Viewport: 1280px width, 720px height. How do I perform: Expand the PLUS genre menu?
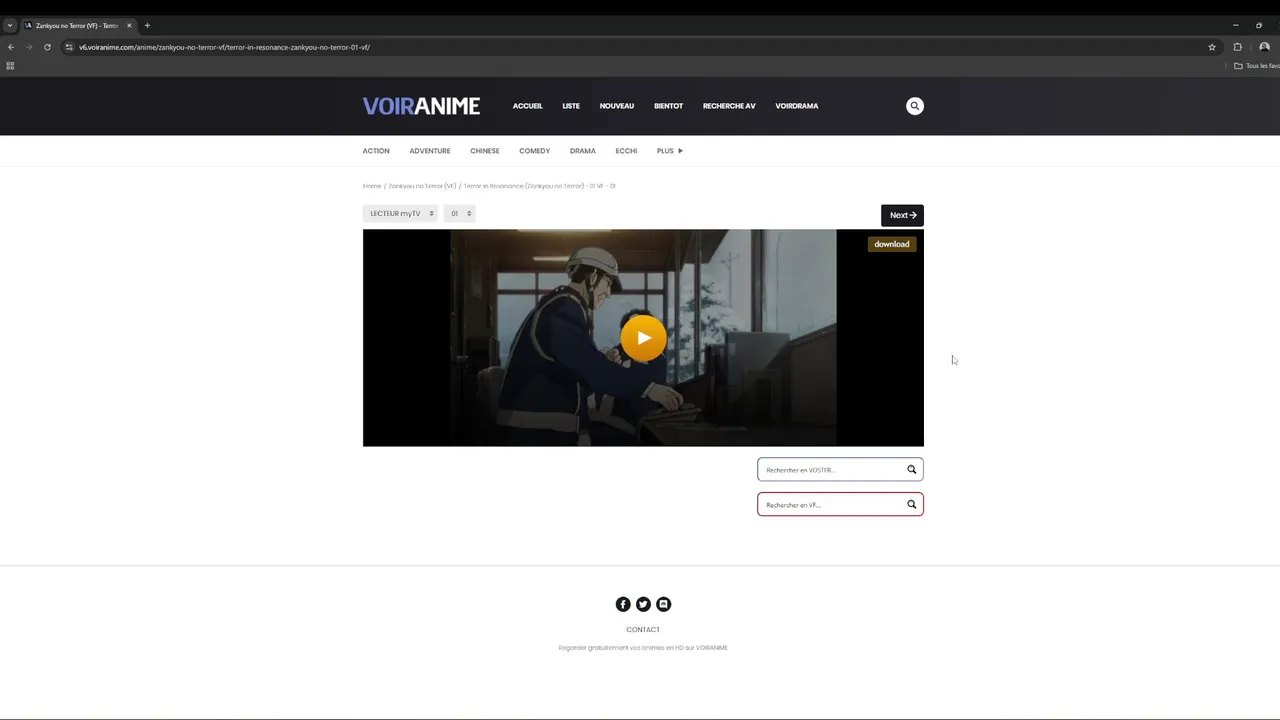669,151
